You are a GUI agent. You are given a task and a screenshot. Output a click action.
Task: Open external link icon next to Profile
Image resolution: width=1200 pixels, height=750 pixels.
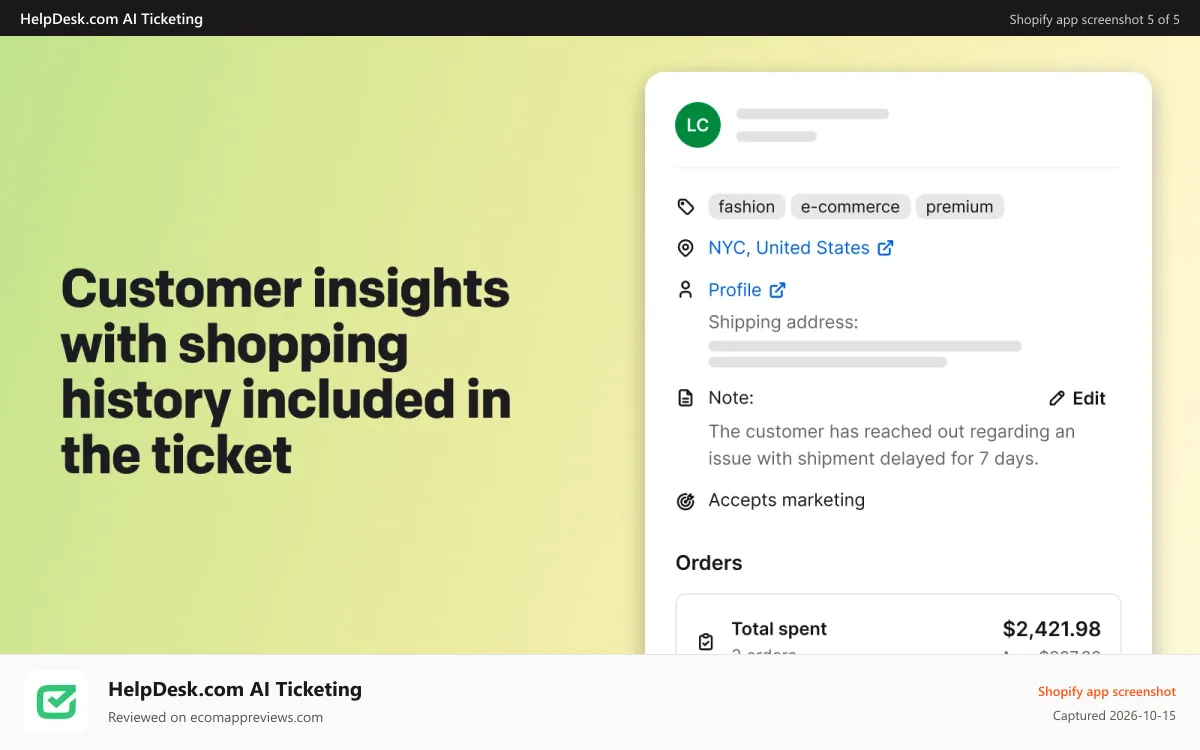pyautogui.click(x=777, y=290)
